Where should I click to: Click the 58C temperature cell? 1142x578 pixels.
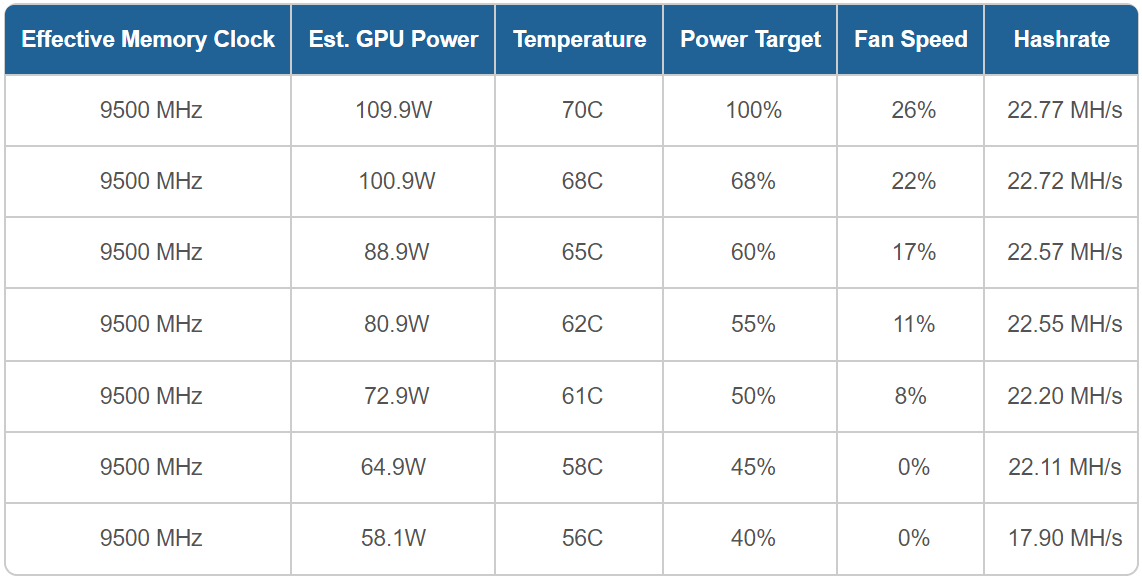tap(582, 467)
